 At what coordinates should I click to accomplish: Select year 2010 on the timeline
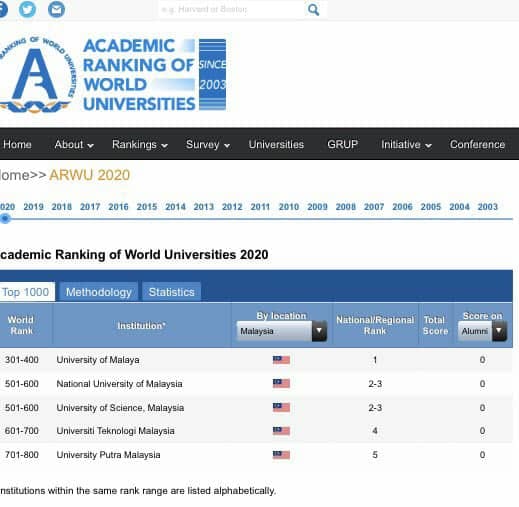pyautogui.click(x=289, y=207)
